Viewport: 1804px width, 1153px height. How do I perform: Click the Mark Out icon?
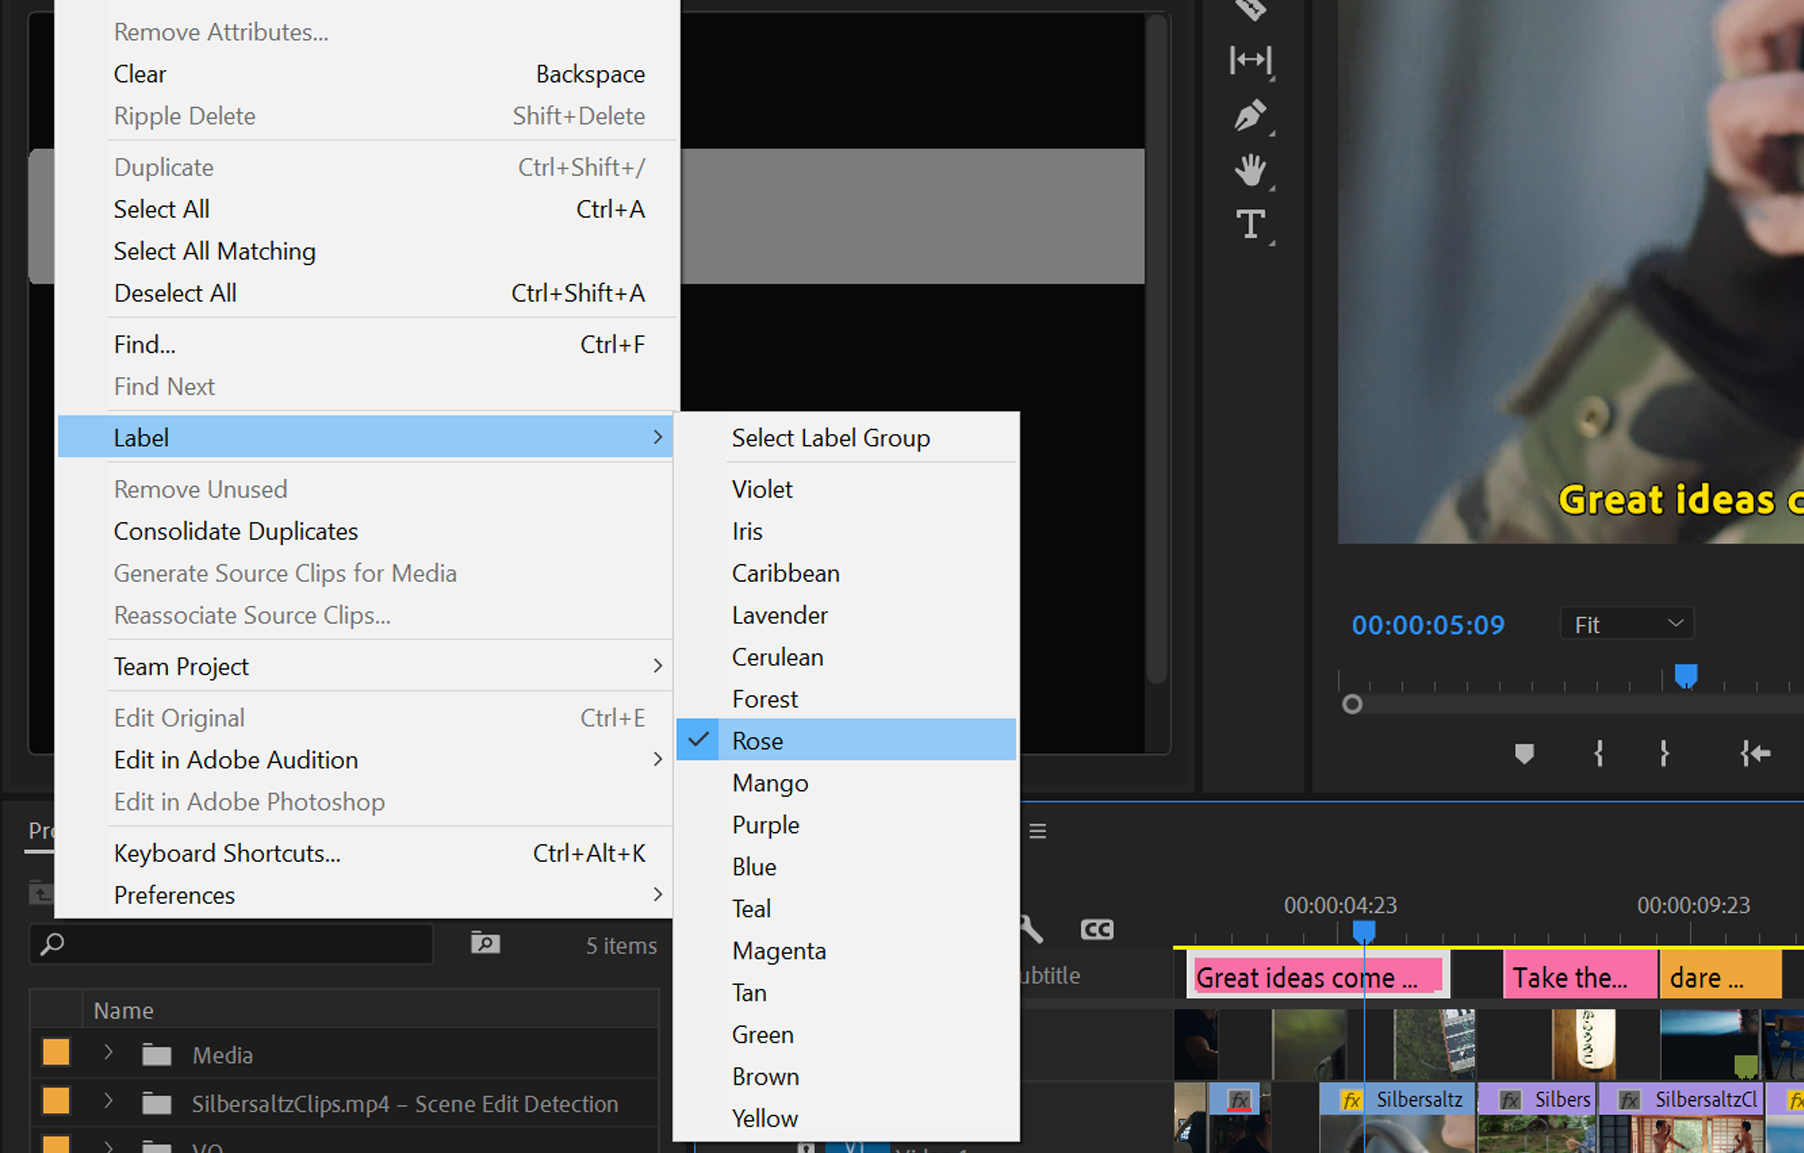pos(1663,754)
